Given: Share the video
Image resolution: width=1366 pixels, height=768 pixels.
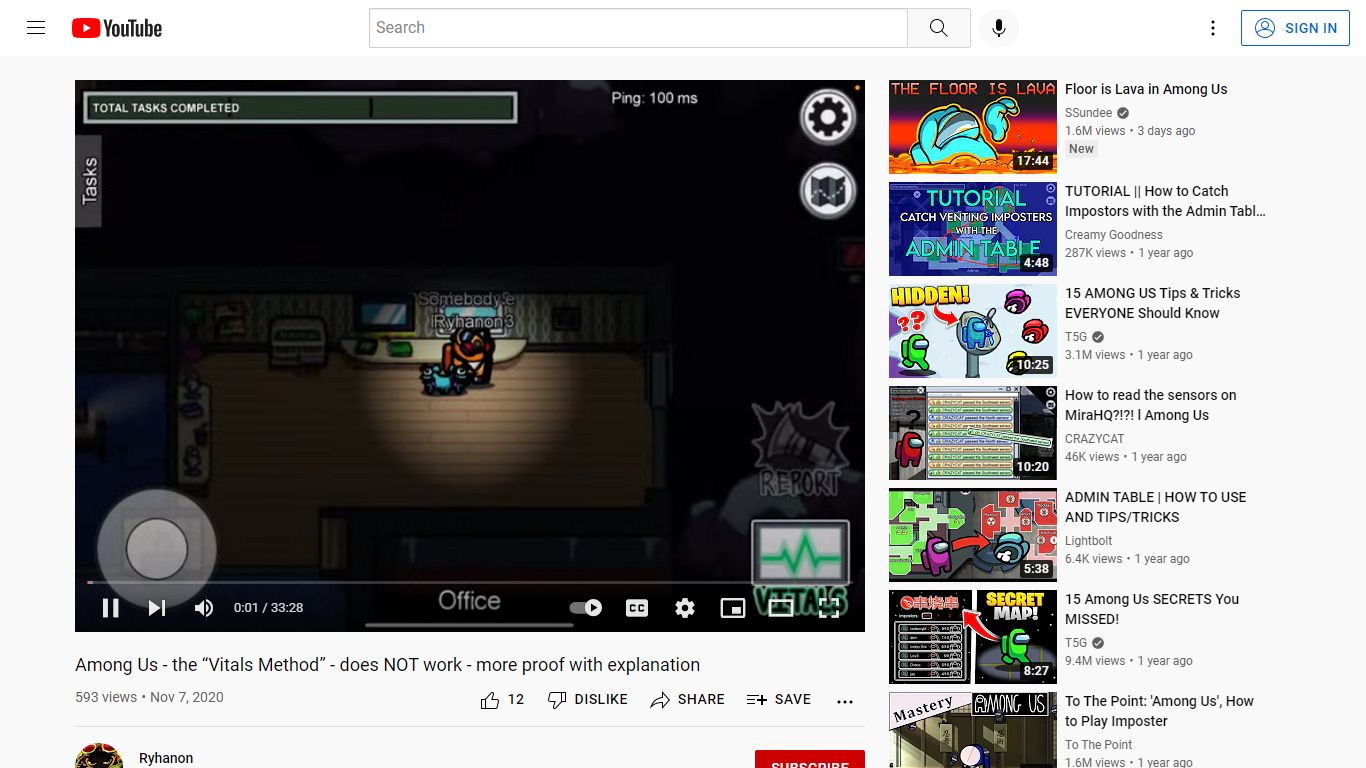Looking at the screenshot, I should click(x=687, y=700).
